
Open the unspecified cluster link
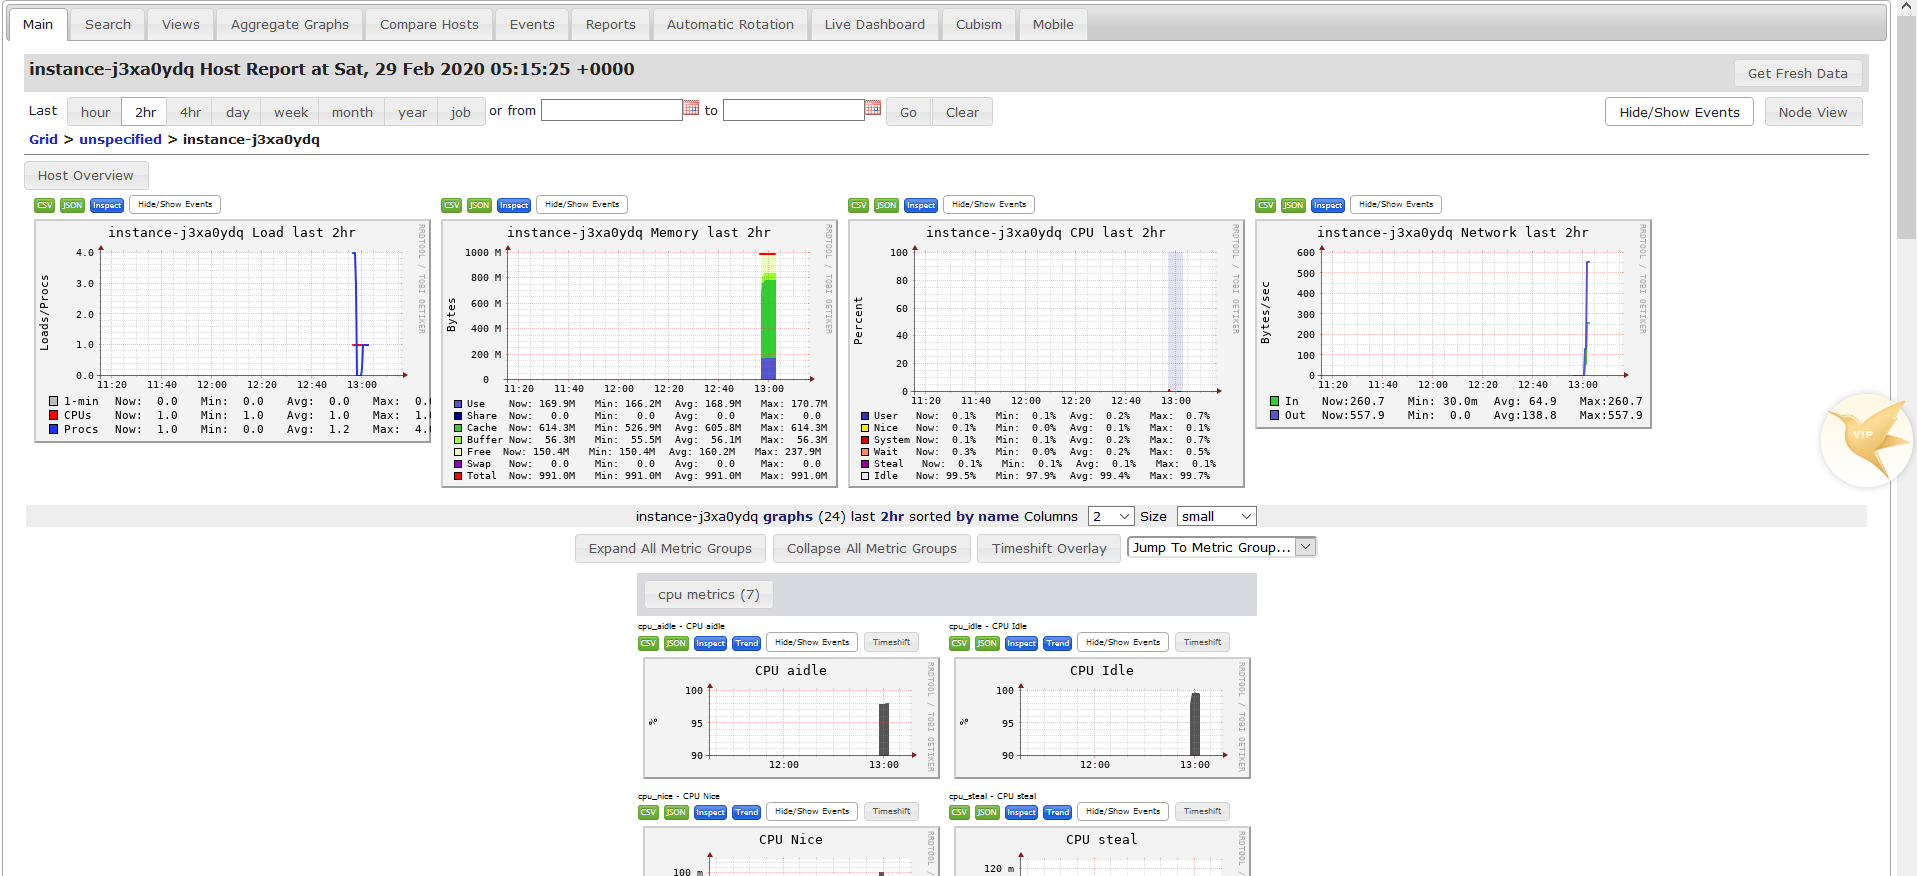pos(120,139)
